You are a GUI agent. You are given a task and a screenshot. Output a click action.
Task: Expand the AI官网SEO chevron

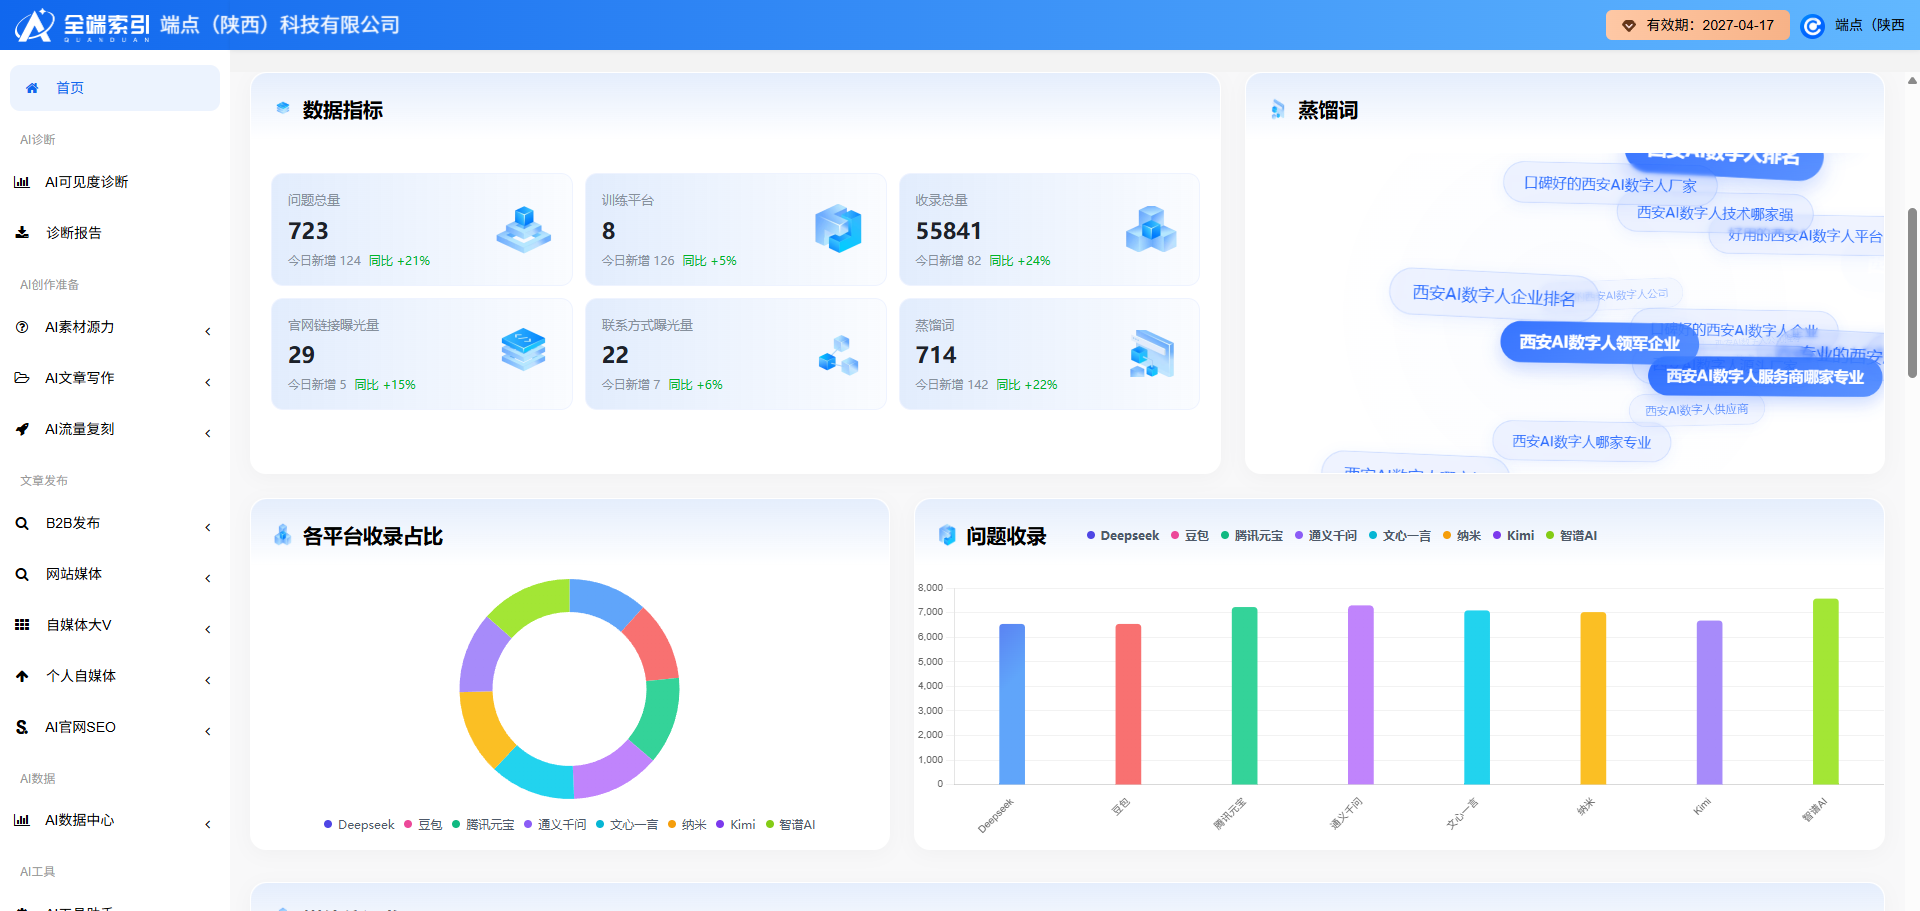[207, 731]
